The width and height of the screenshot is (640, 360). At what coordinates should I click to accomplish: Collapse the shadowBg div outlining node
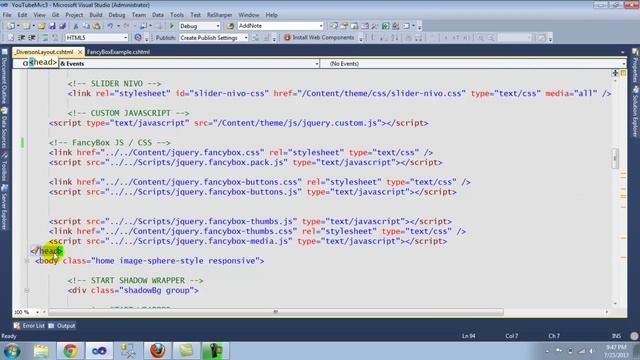click(x=27, y=291)
